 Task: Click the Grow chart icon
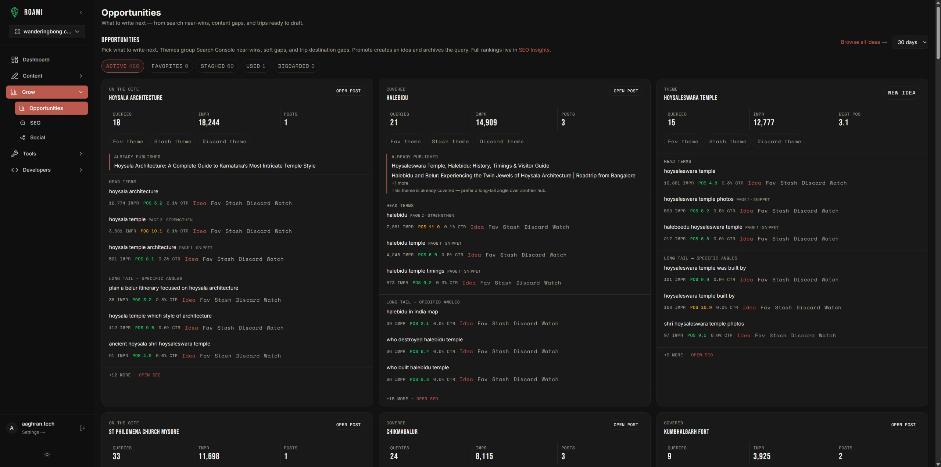tap(14, 92)
